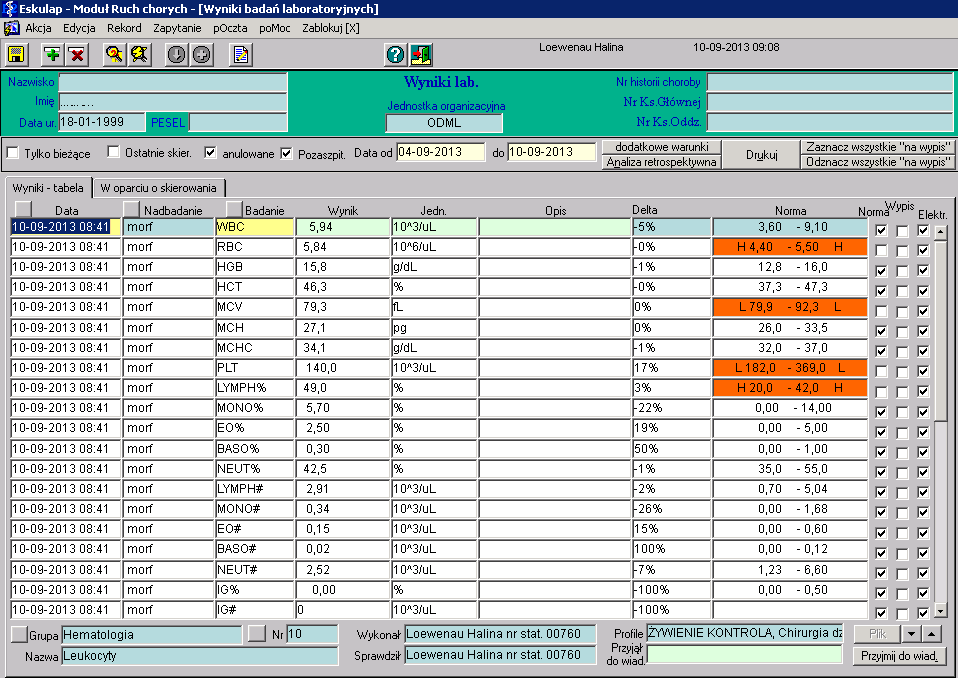958x678 pixels.
Task: Click the Data od date field
Action: click(x=441, y=152)
